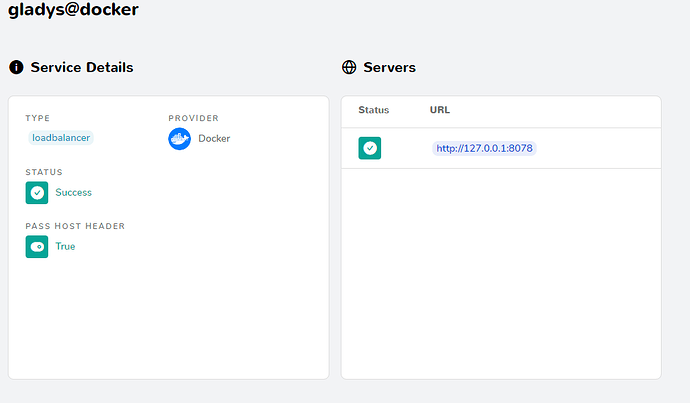Click the PASS HOST HEADER label

point(75,226)
